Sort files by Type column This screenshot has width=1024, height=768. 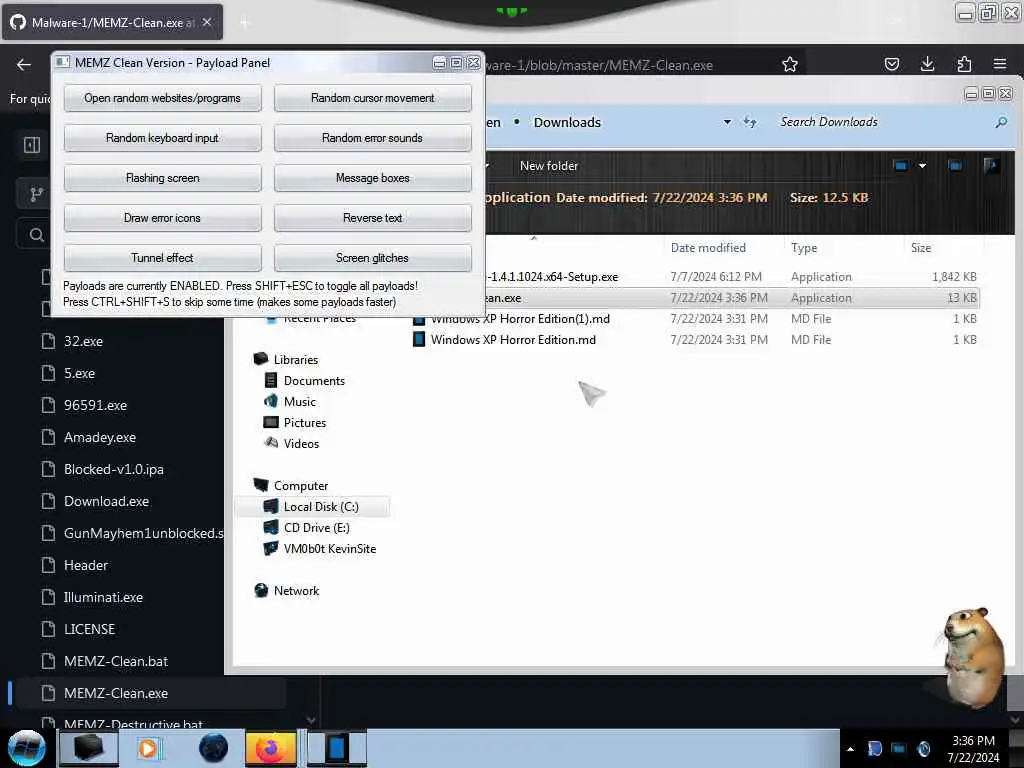804,248
